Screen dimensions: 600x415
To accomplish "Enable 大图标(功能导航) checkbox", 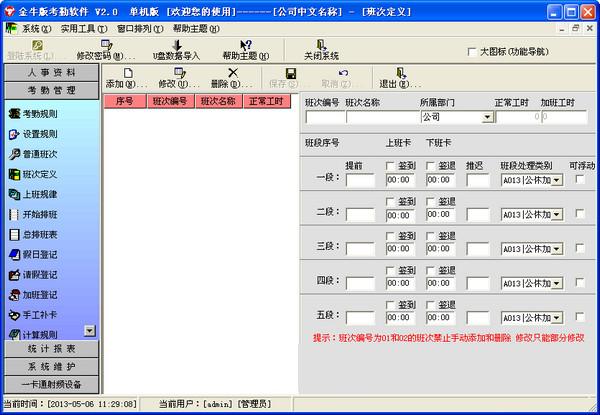I will click(472, 52).
